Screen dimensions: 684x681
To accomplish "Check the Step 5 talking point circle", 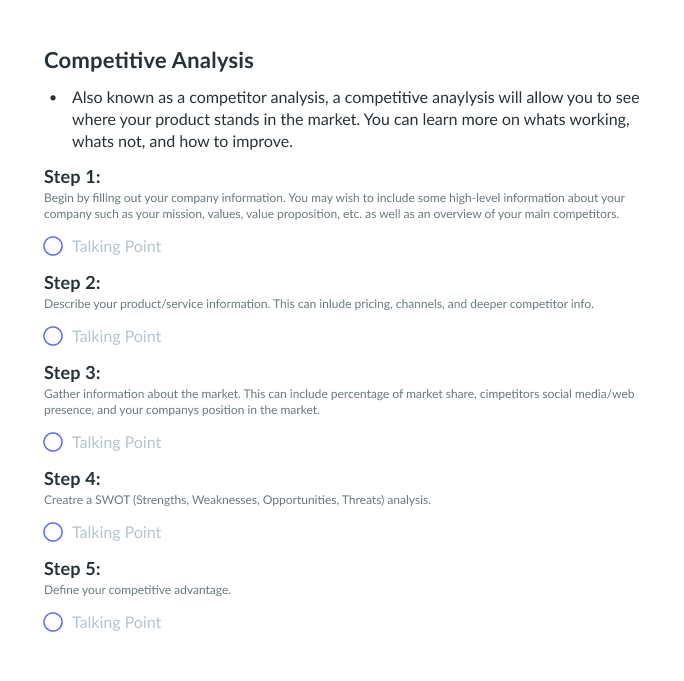I will click(53, 622).
